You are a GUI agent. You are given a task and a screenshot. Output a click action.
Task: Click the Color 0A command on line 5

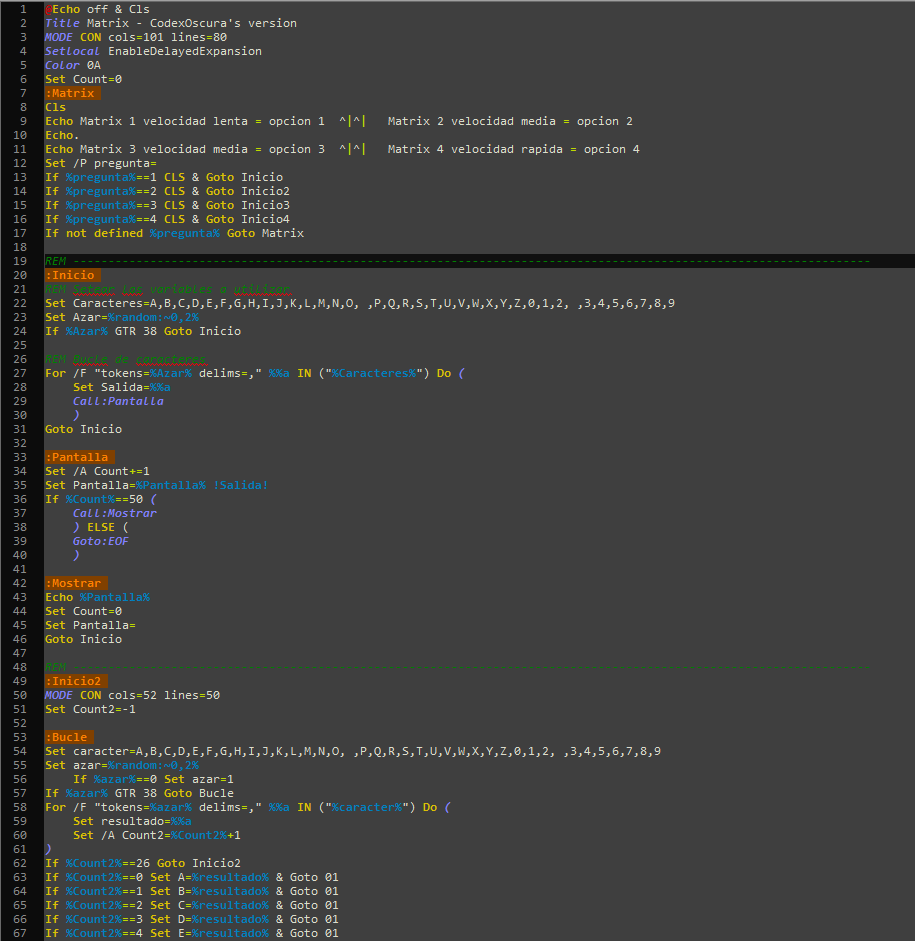(x=70, y=64)
